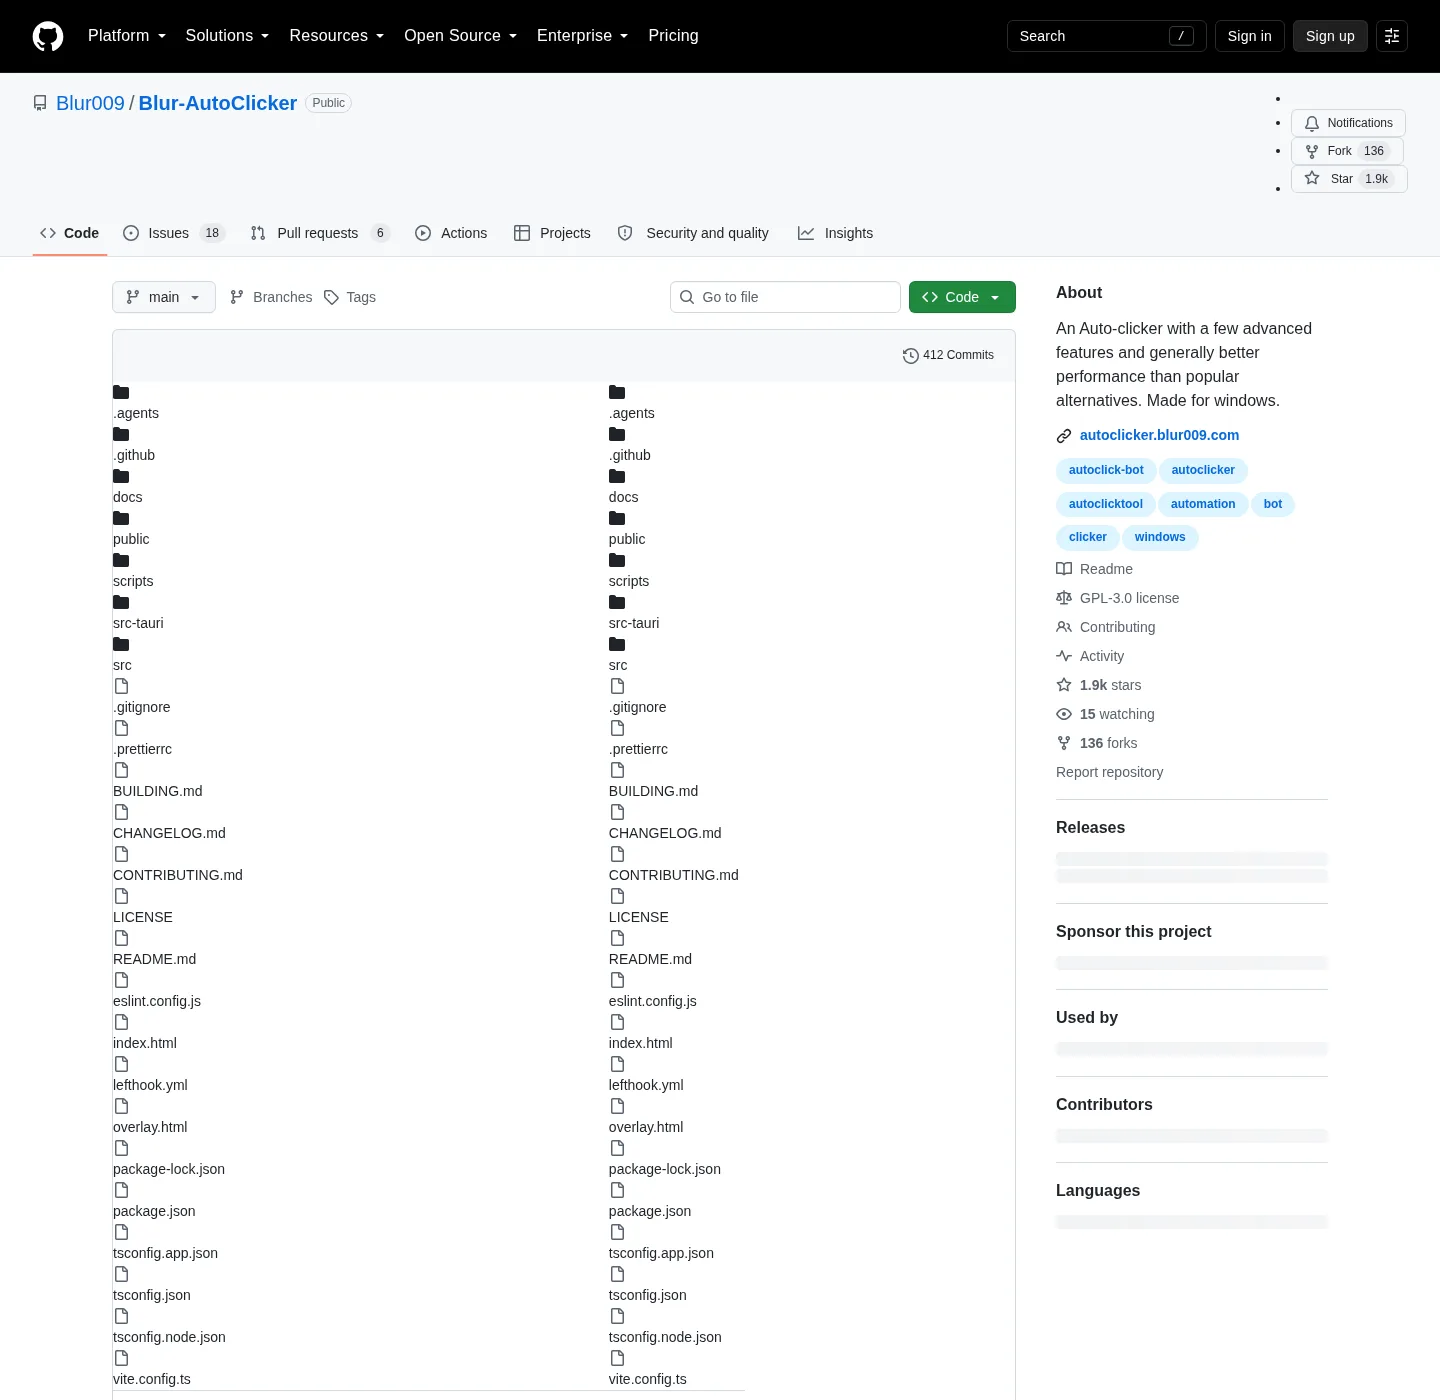Screen dimensions: 1440x1400
Task: Click the Contributing people icon
Action: (1064, 627)
